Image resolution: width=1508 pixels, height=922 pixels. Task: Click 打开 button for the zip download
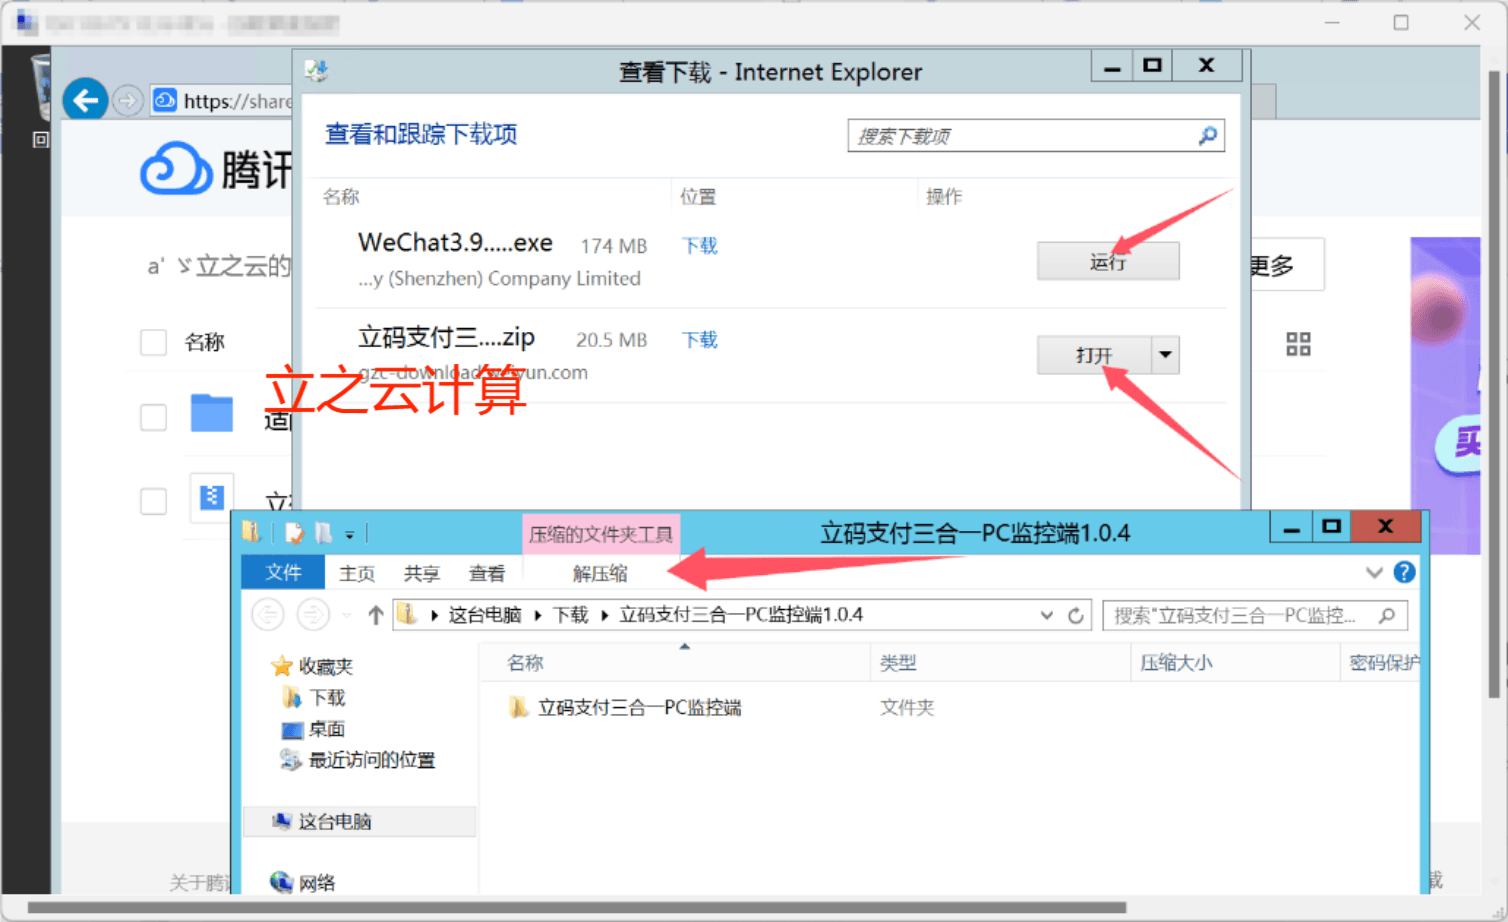tap(1094, 355)
